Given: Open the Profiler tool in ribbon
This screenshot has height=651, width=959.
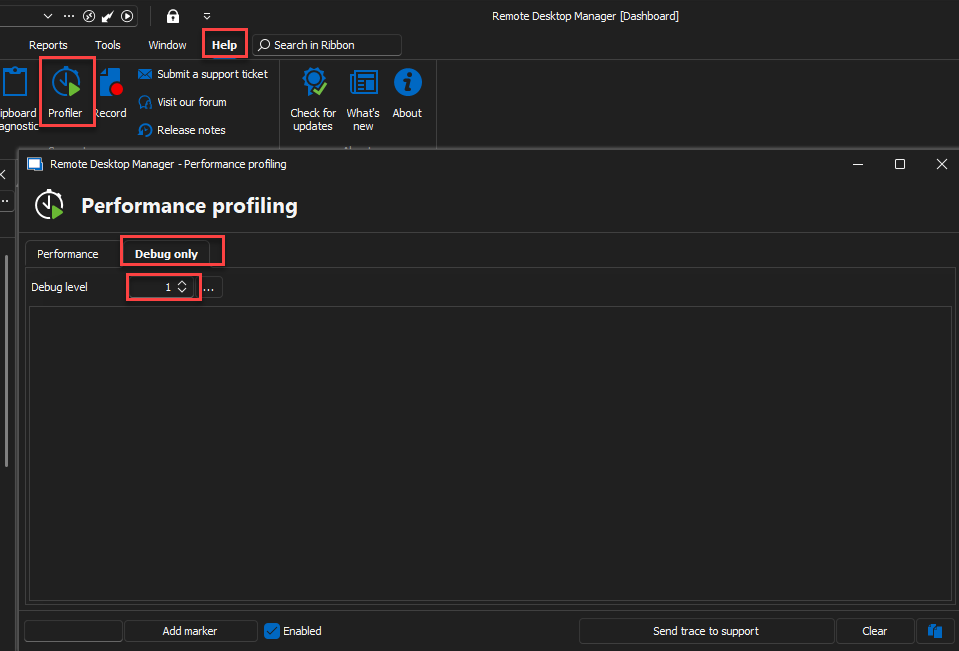Looking at the screenshot, I should click(x=66, y=93).
